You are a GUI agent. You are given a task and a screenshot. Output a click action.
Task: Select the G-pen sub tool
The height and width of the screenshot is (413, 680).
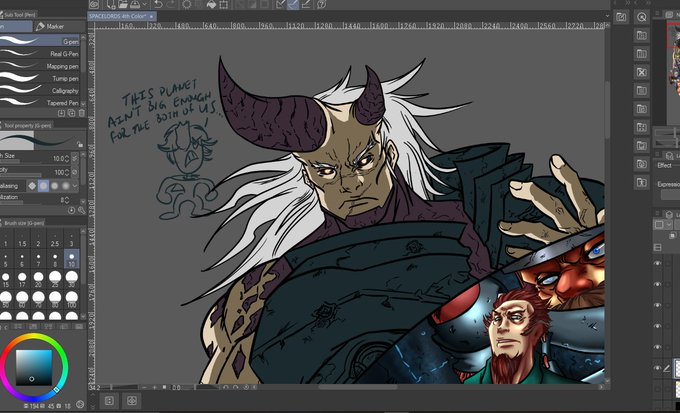pyautogui.click(x=40, y=41)
